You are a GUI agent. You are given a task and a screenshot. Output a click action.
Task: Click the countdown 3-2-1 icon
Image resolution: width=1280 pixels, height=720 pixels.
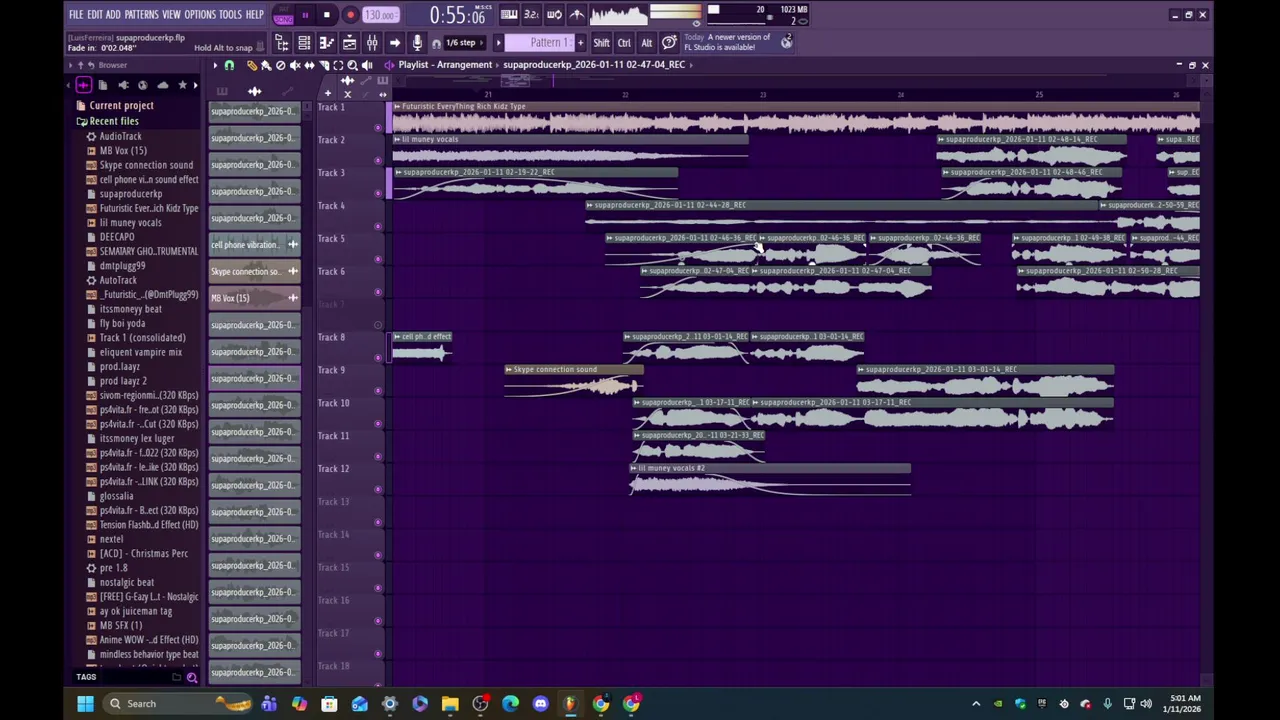pyautogui.click(x=531, y=15)
